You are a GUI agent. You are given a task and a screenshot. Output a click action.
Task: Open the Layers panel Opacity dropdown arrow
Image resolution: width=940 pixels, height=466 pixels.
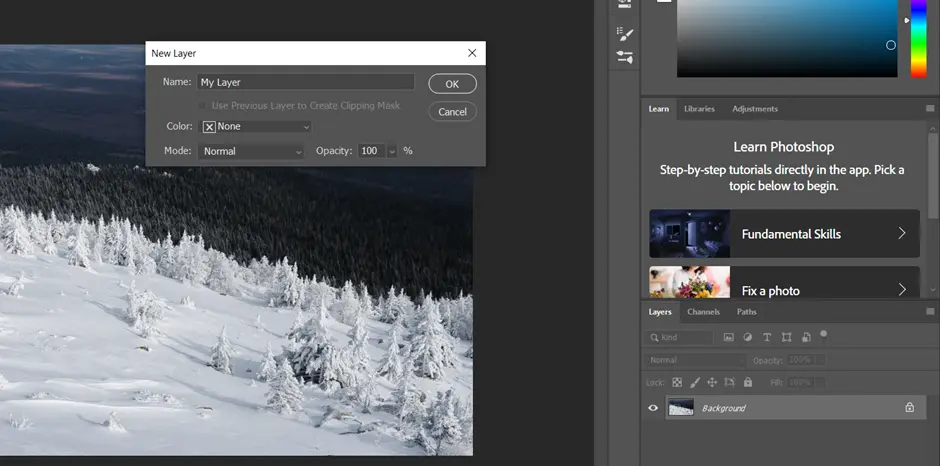[821, 360]
